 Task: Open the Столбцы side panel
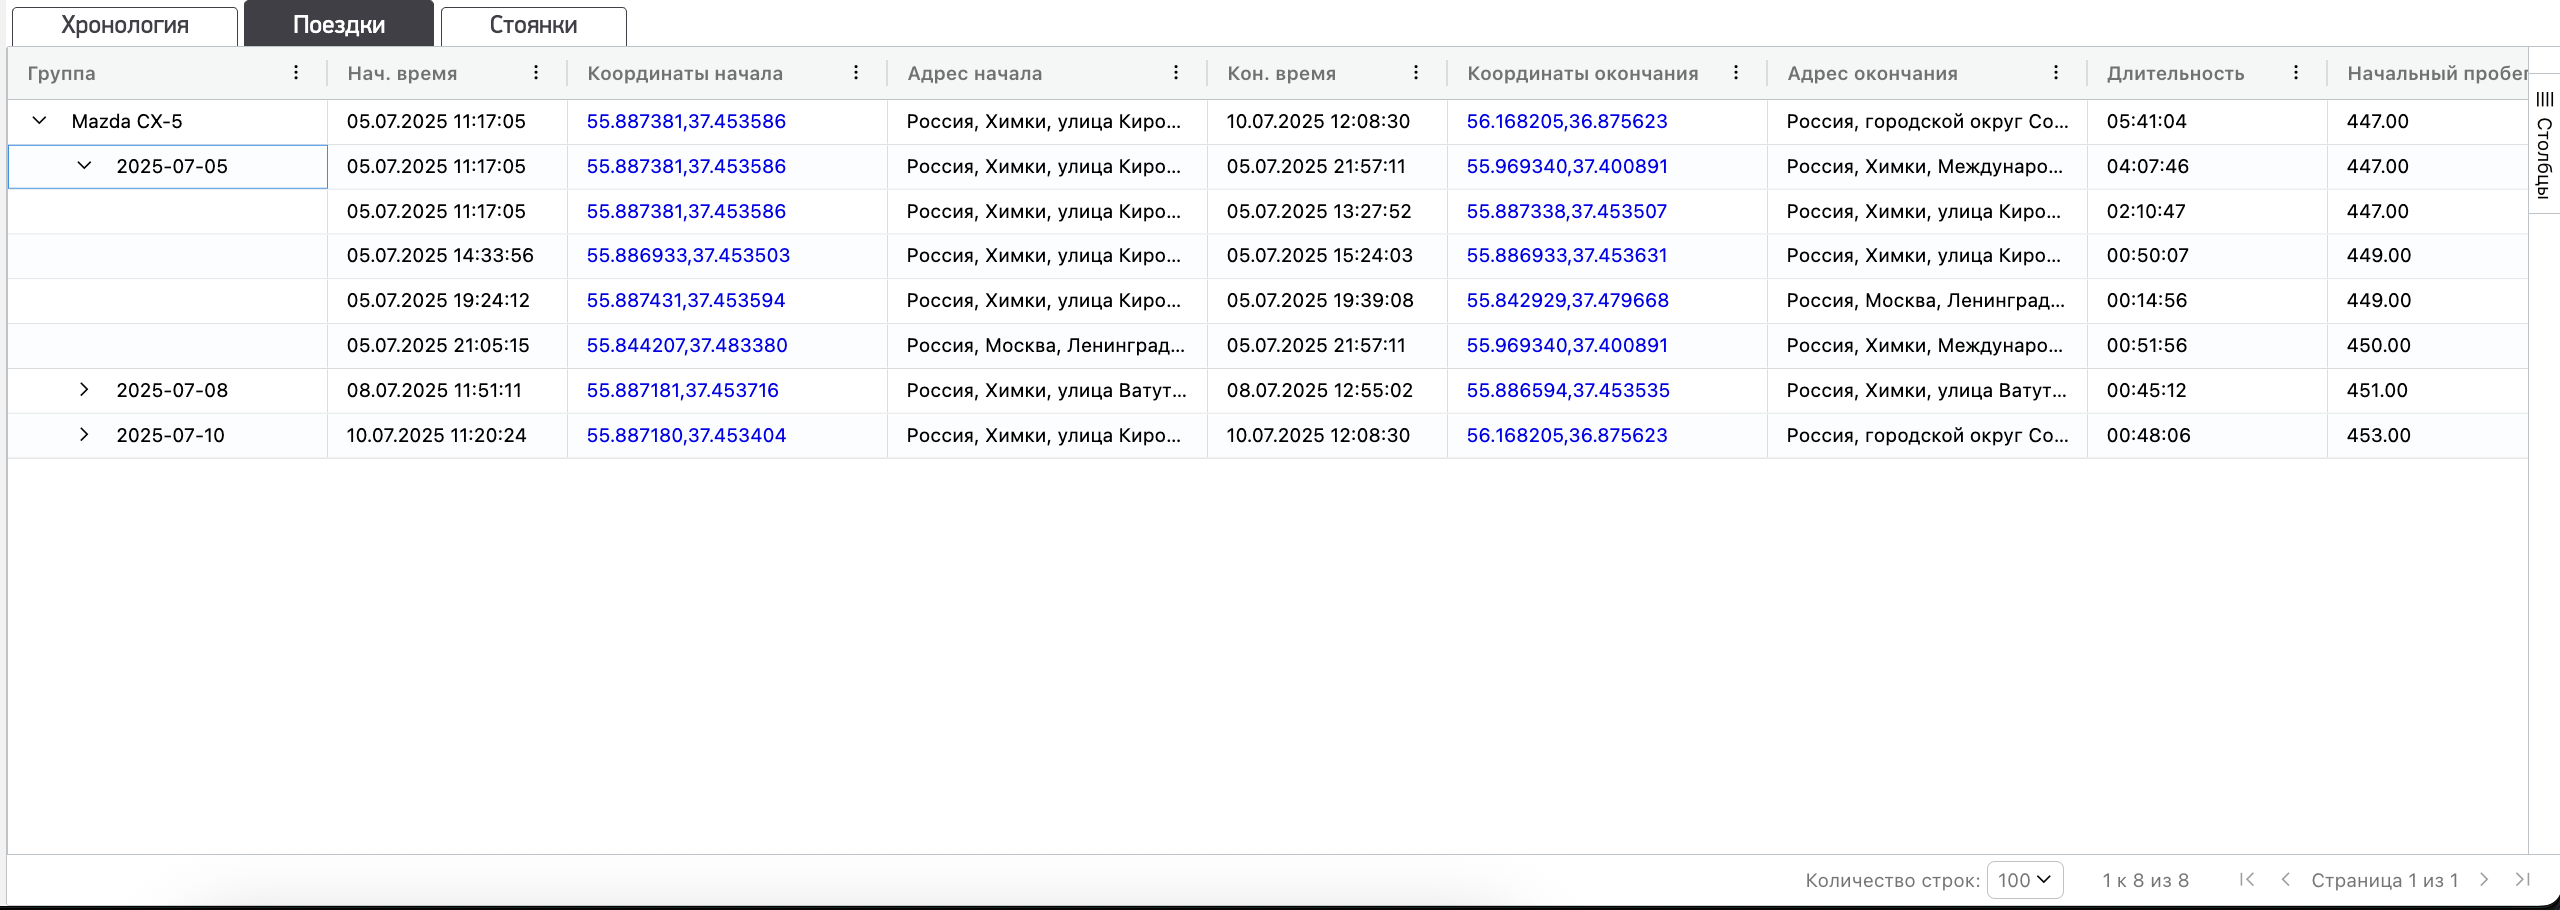[x=2544, y=145]
